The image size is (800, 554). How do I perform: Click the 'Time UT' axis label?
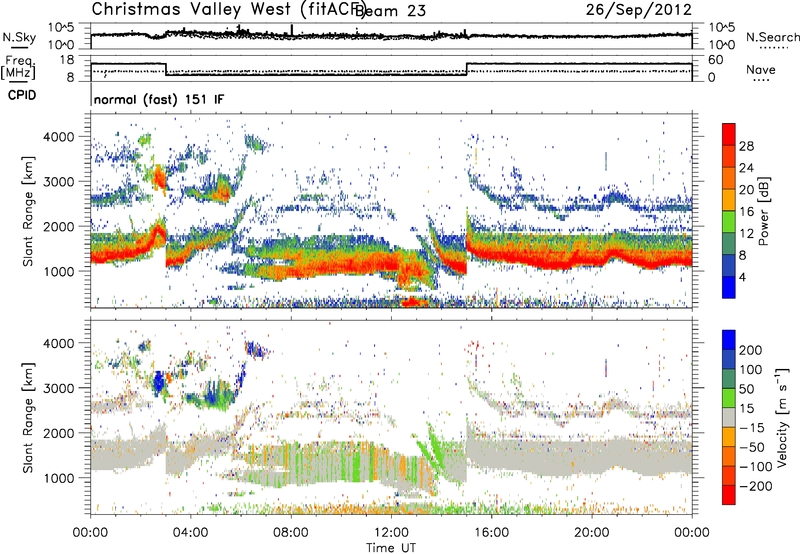tap(391, 547)
